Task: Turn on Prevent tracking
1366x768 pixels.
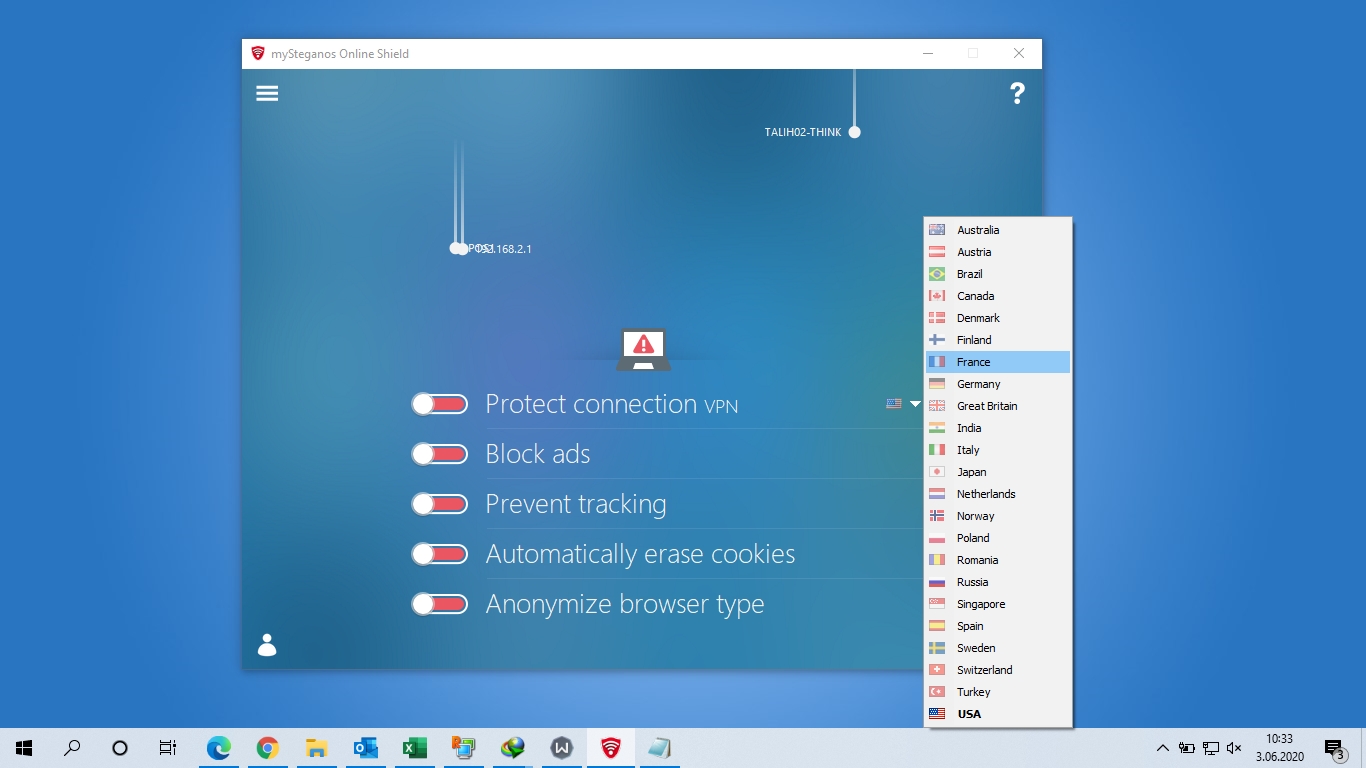Action: pyautogui.click(x=440, y=504)
